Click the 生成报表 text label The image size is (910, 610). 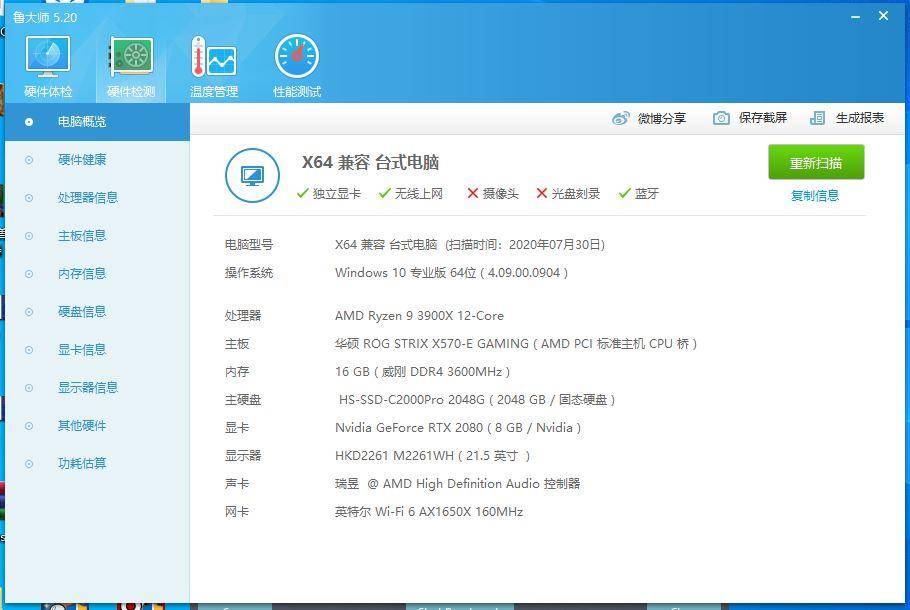[860, 118]
